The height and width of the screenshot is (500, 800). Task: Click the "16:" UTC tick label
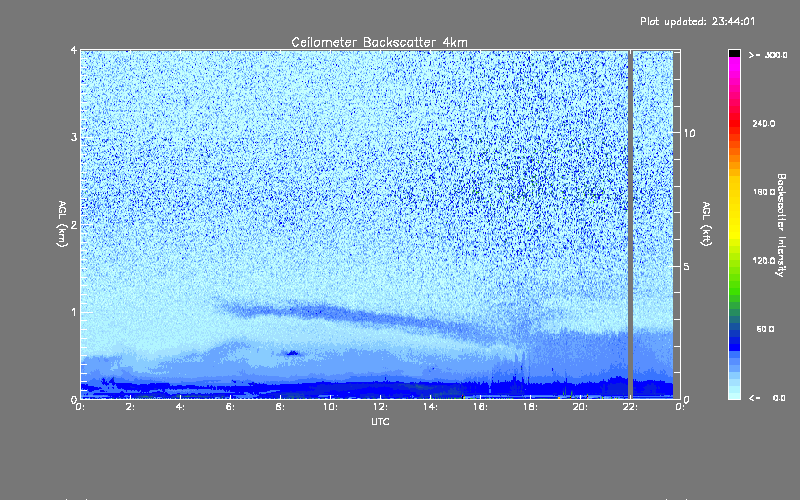(x=480, y=407)
